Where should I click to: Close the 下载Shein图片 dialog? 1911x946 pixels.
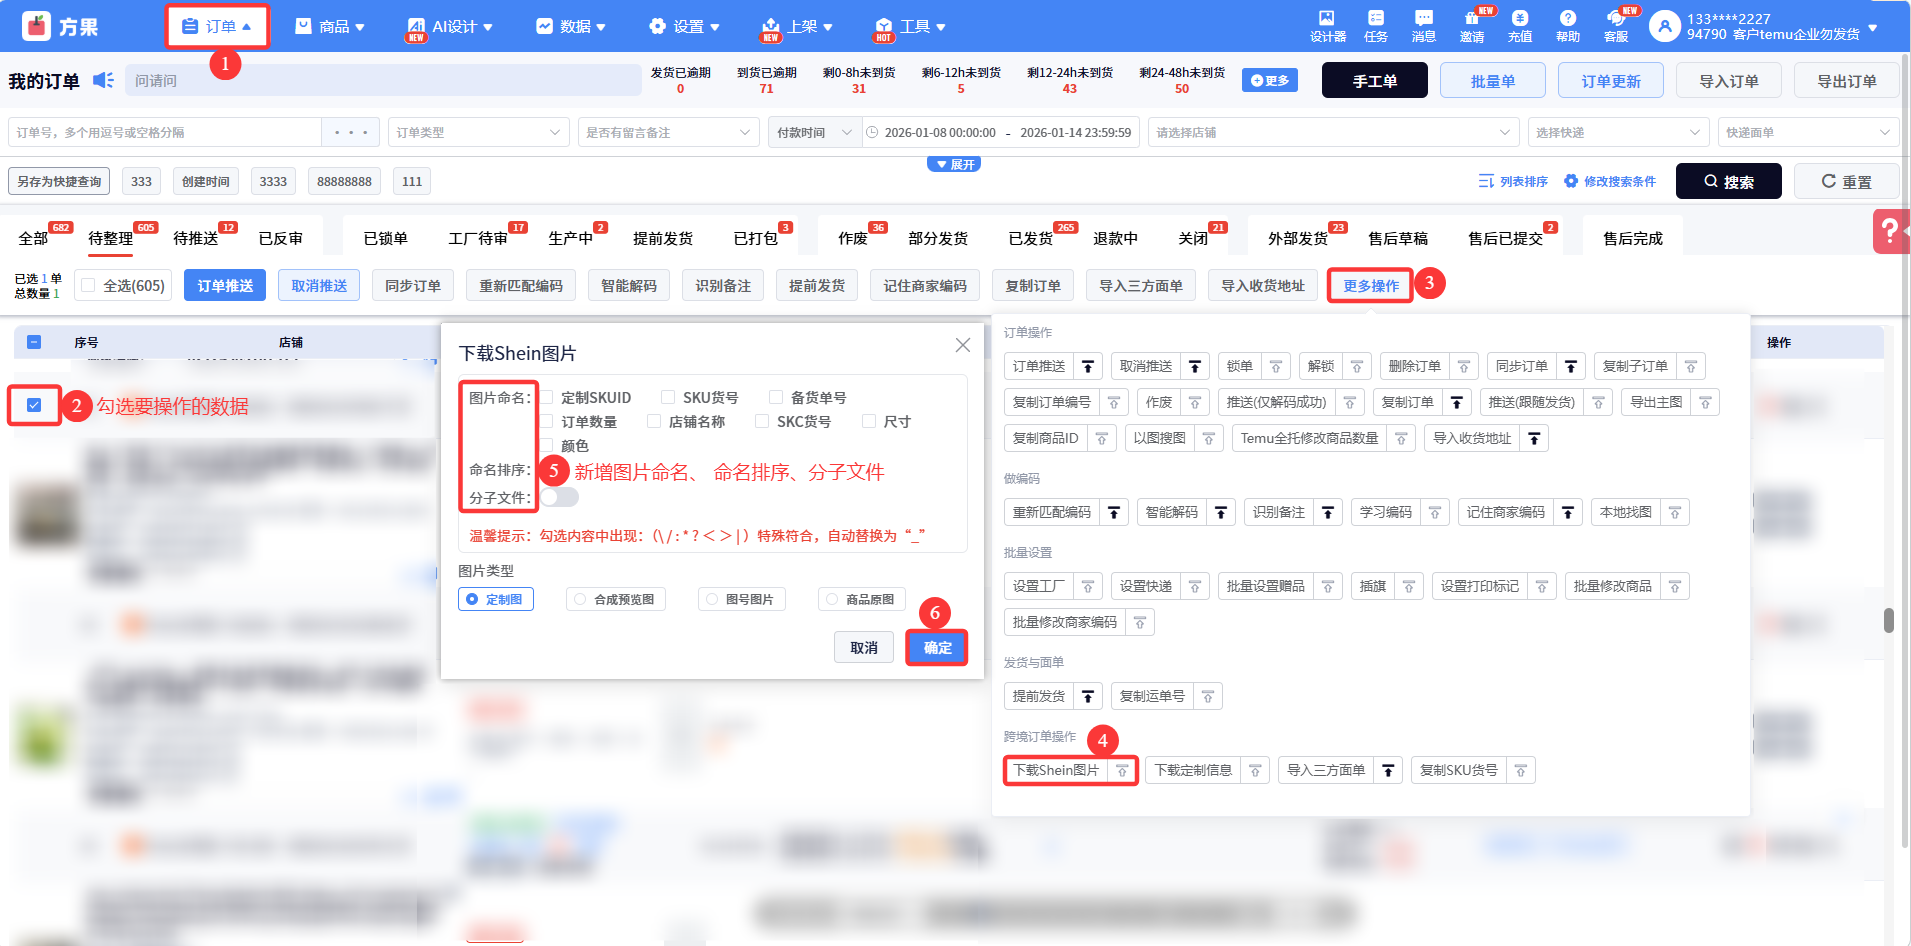click(963, 345)
